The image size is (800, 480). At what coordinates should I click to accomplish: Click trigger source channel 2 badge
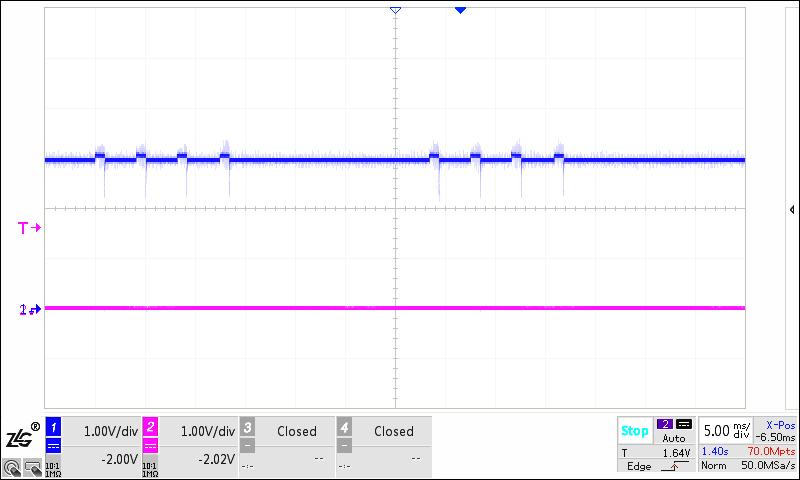coord(664,424)
